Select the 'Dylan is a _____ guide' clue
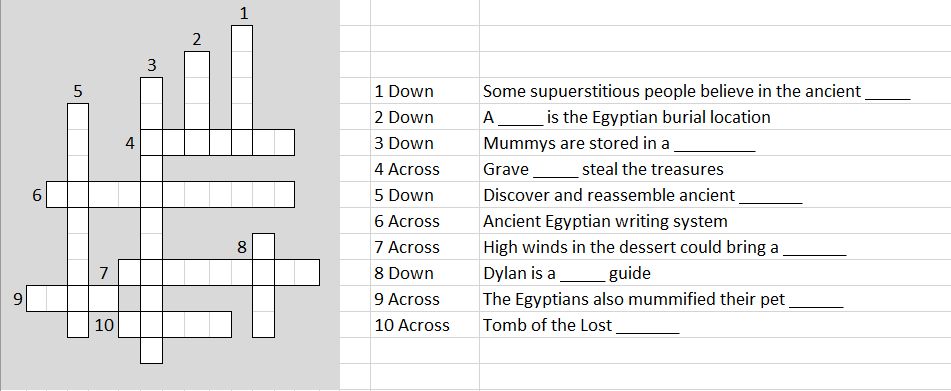Screen dimensions: 951x391 coord(567,273)
